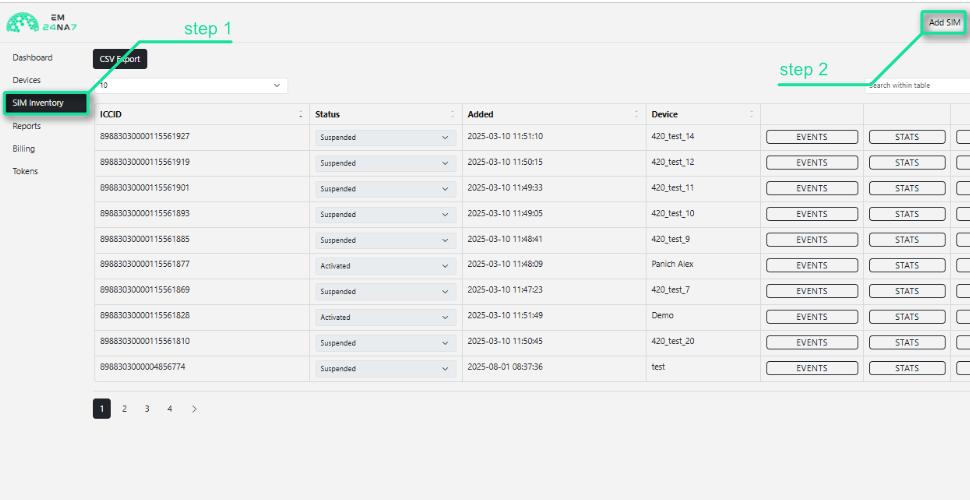Image resolution: width=970 pixels, height=500 pixels.
Task: Go to pagination page 3
Action: pos(147,409)
